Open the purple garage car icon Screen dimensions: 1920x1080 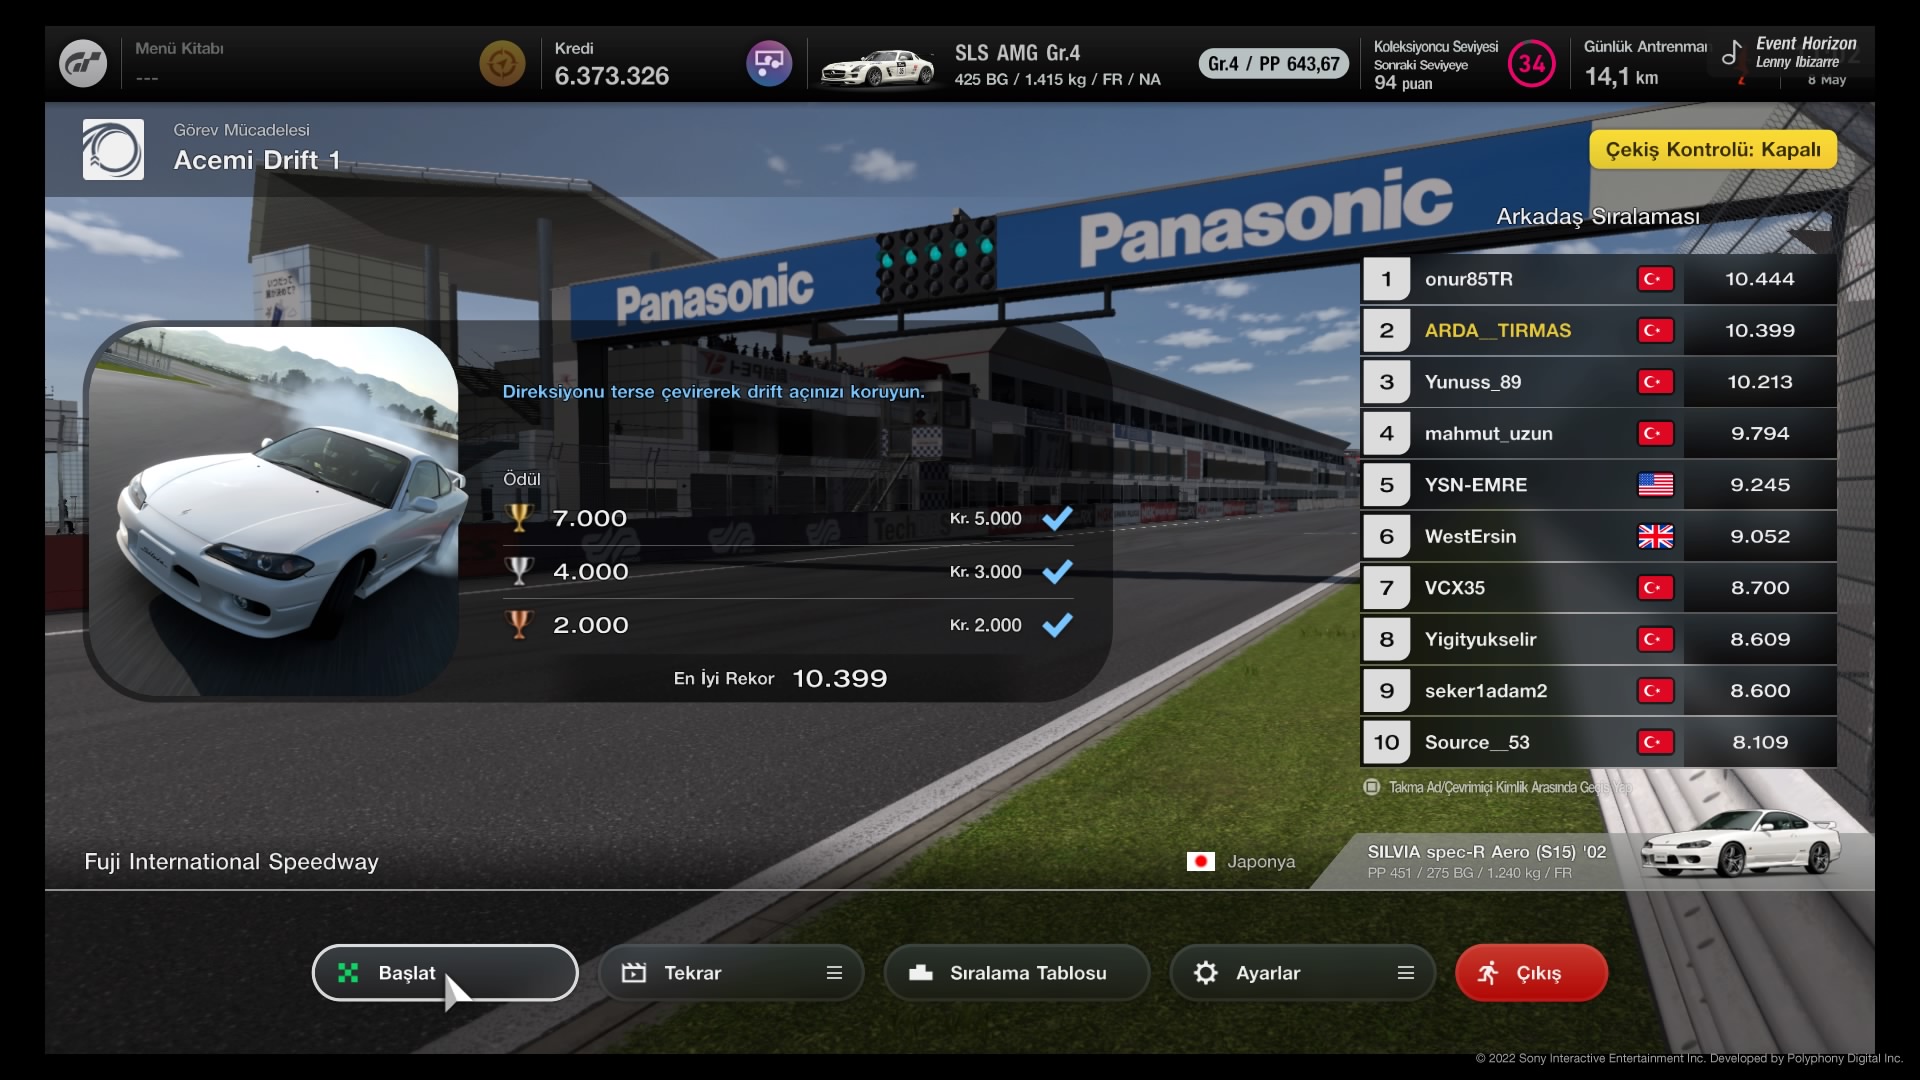769,64
